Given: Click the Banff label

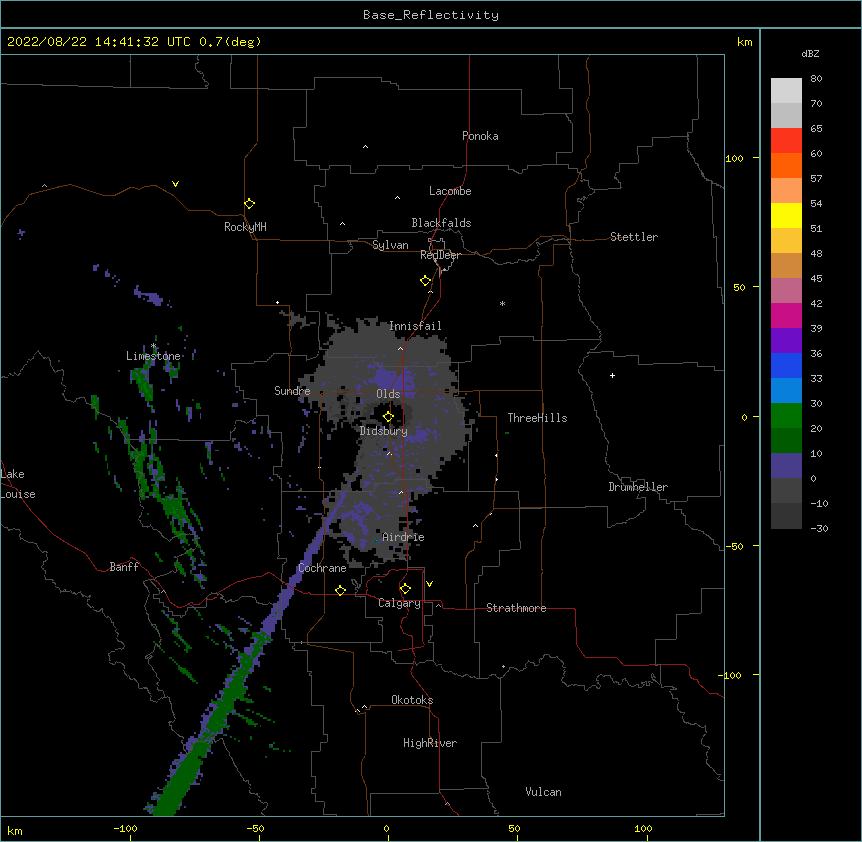Looking at the screenshot, I should [x=124, y=567].
